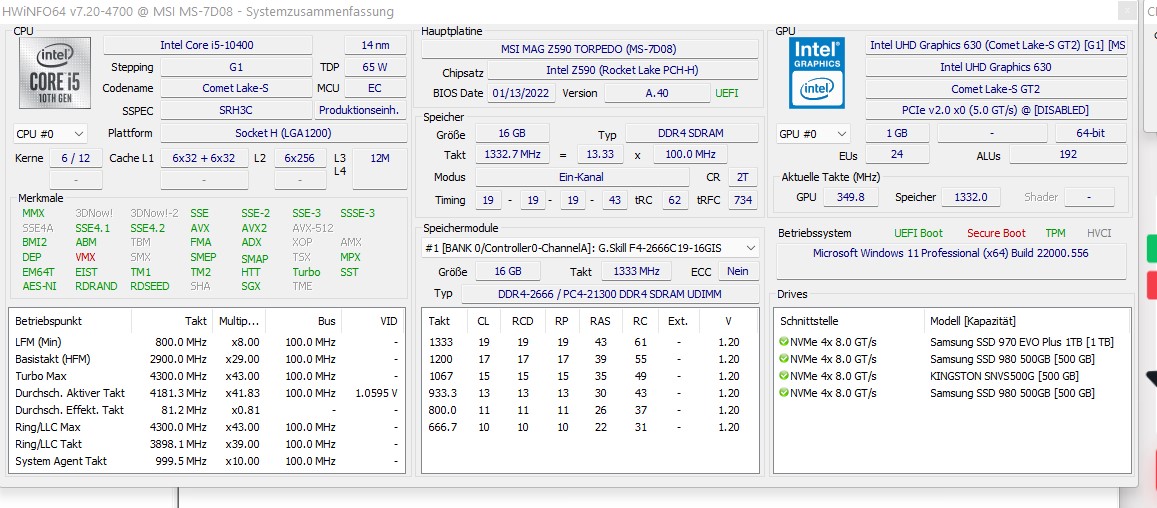Click the PCIe v2.0 x0 DISABLED field
The height and width of the screenshot is (508, 1157).
pyautogui.click(x=996, y=110)
